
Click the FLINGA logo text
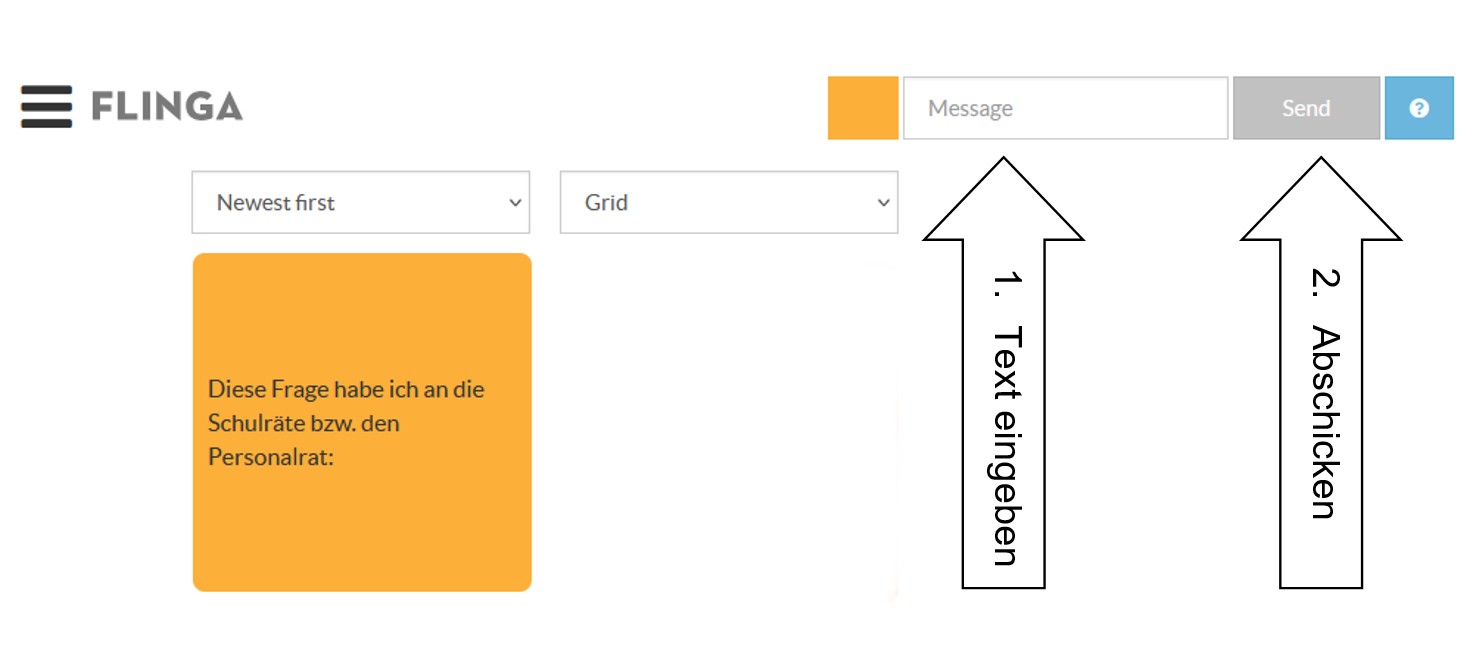[x=167, y=106]
